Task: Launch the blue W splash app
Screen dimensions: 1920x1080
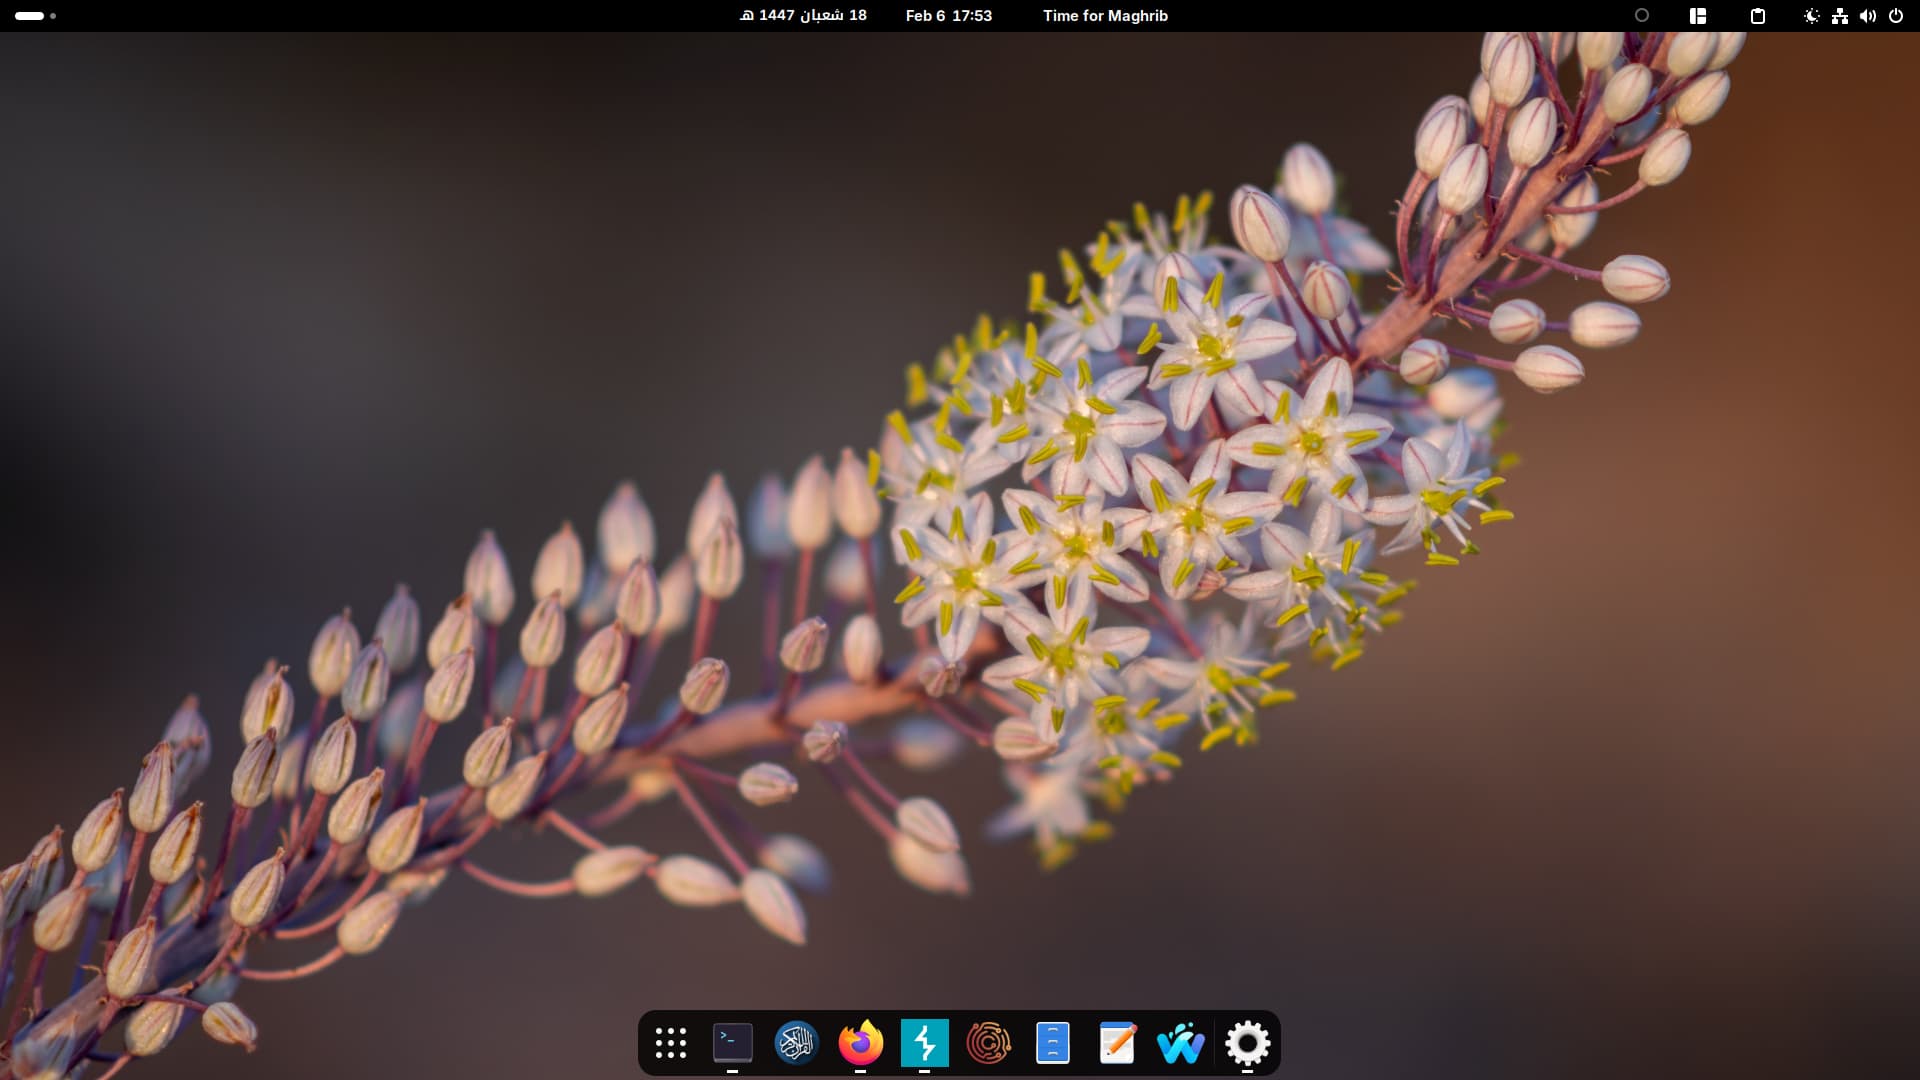Action: coord(1181,1043)
